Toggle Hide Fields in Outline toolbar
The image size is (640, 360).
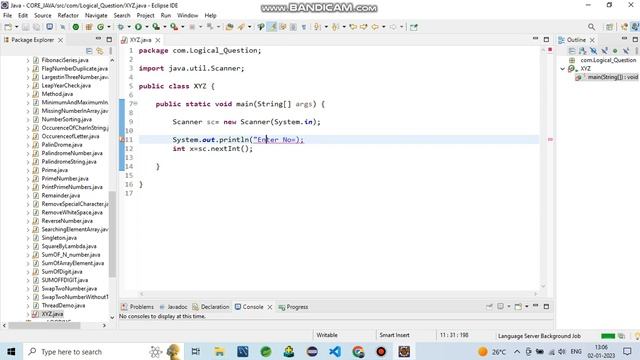click(x=593, y=51)
